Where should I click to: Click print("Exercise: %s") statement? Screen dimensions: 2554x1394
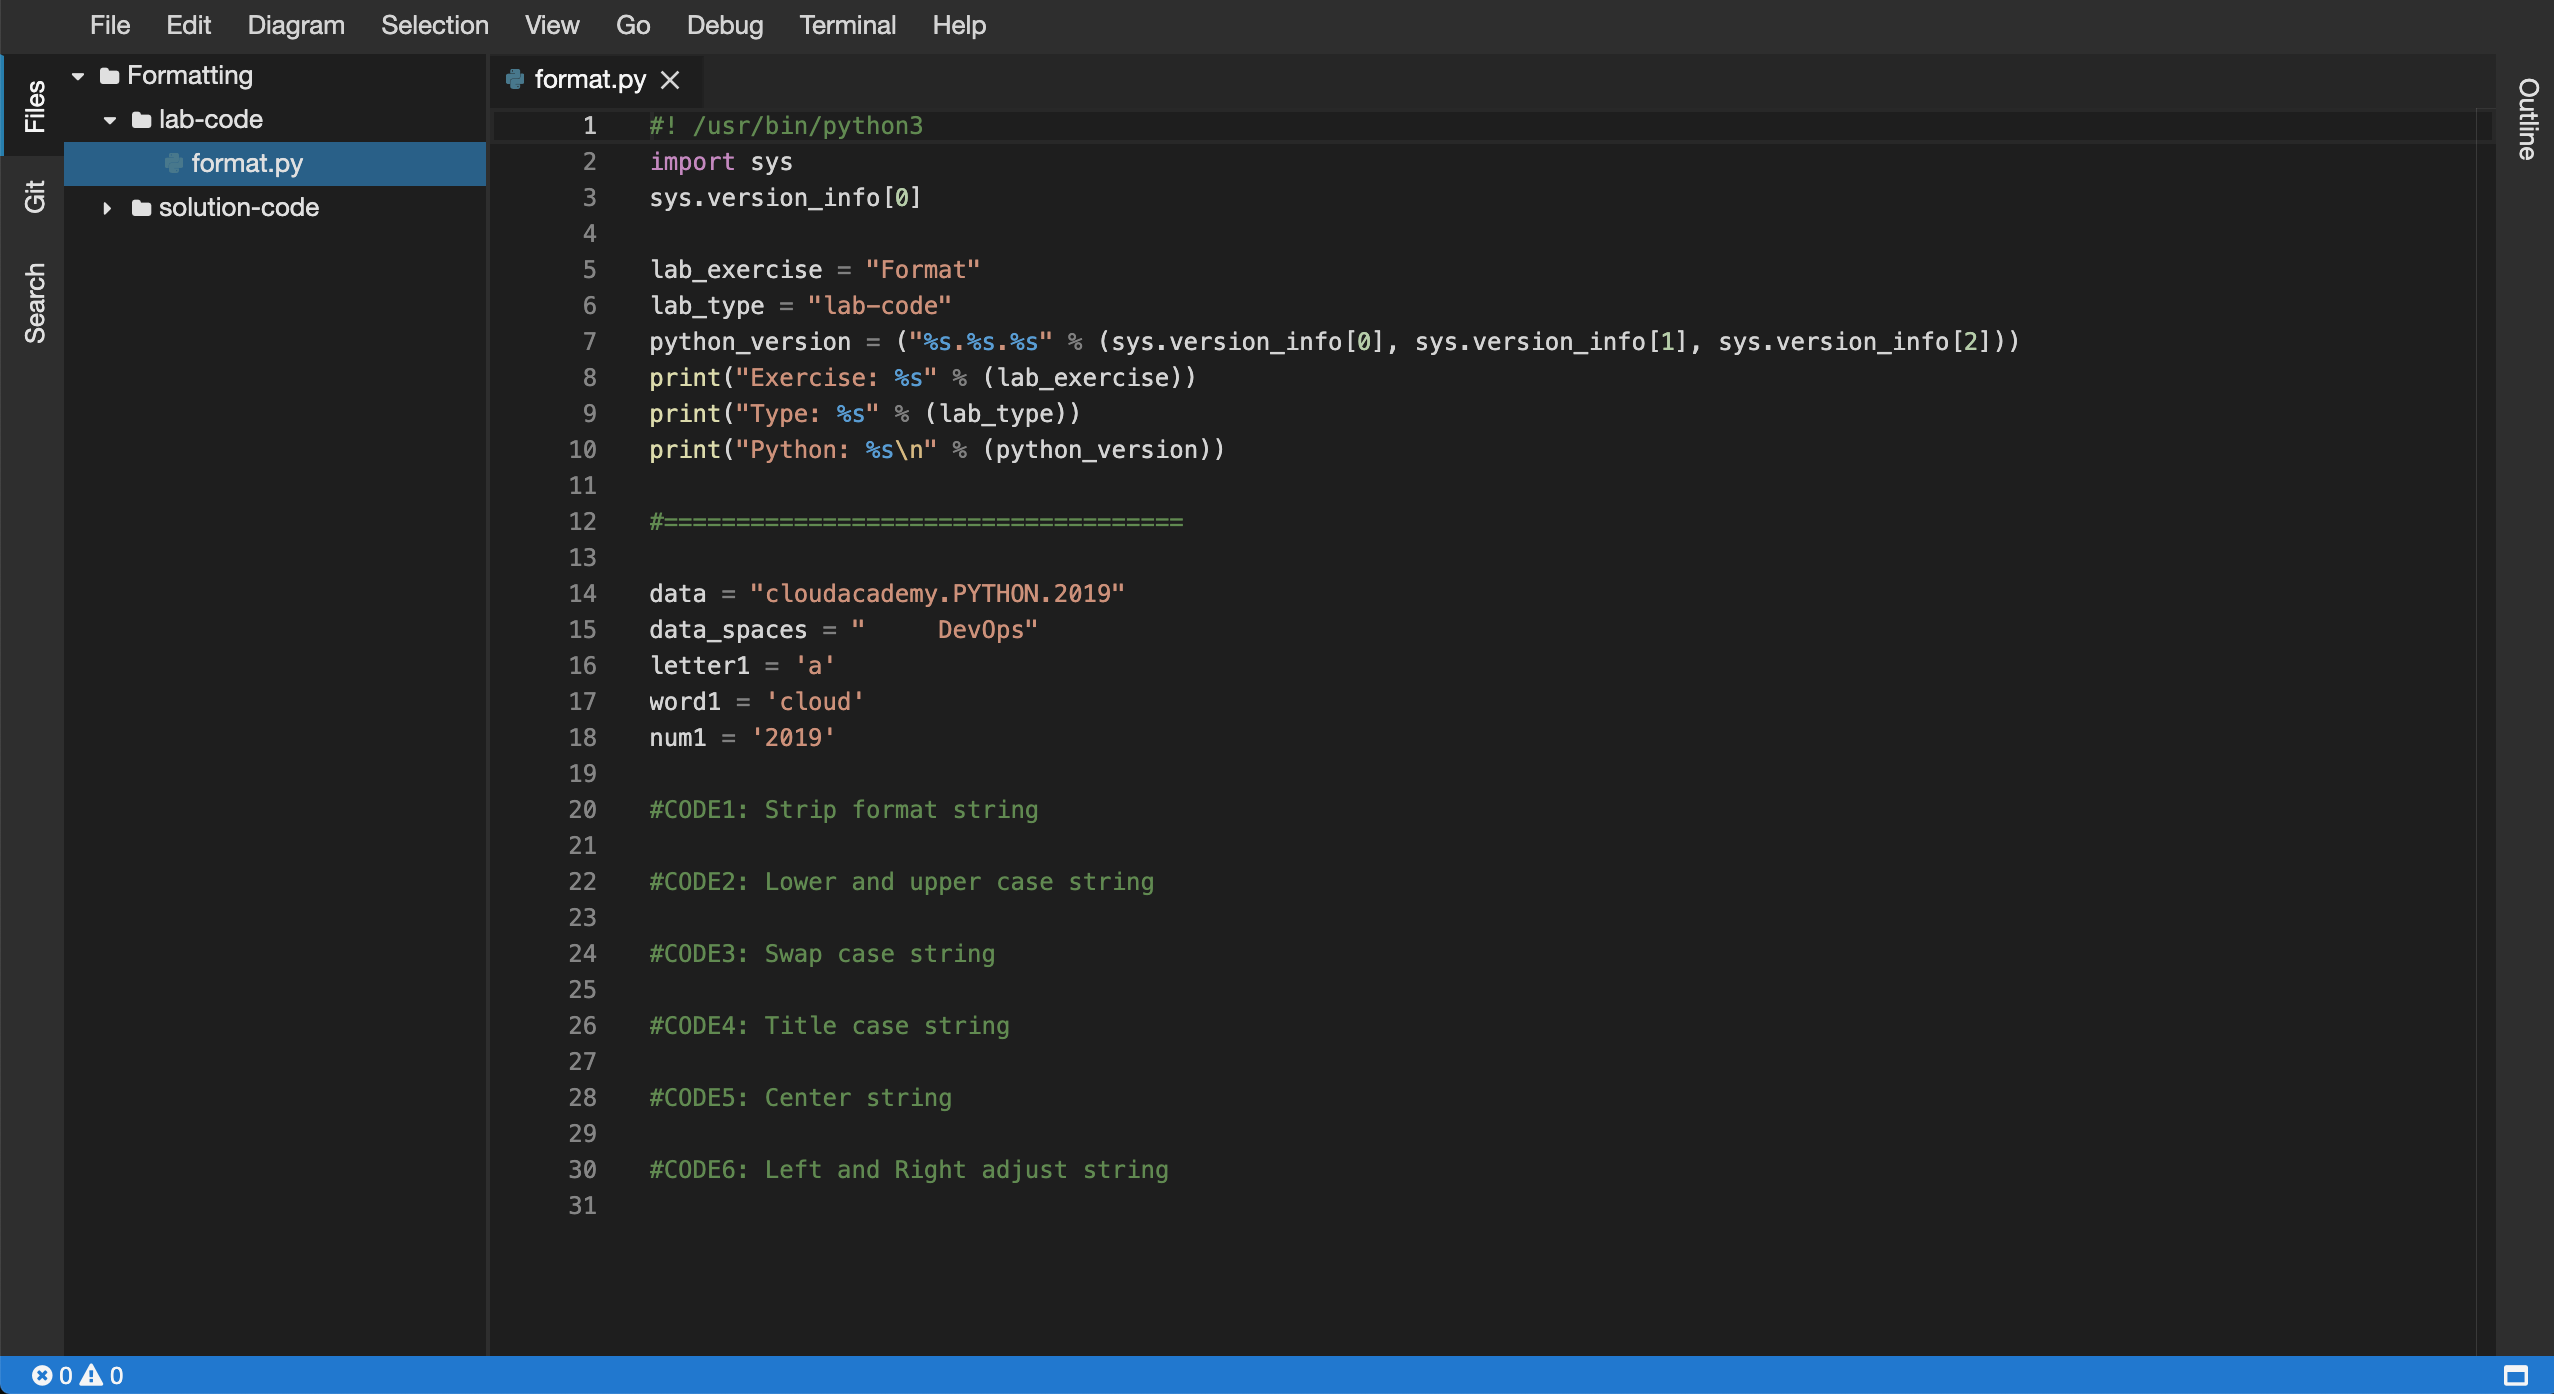[922, 378]
